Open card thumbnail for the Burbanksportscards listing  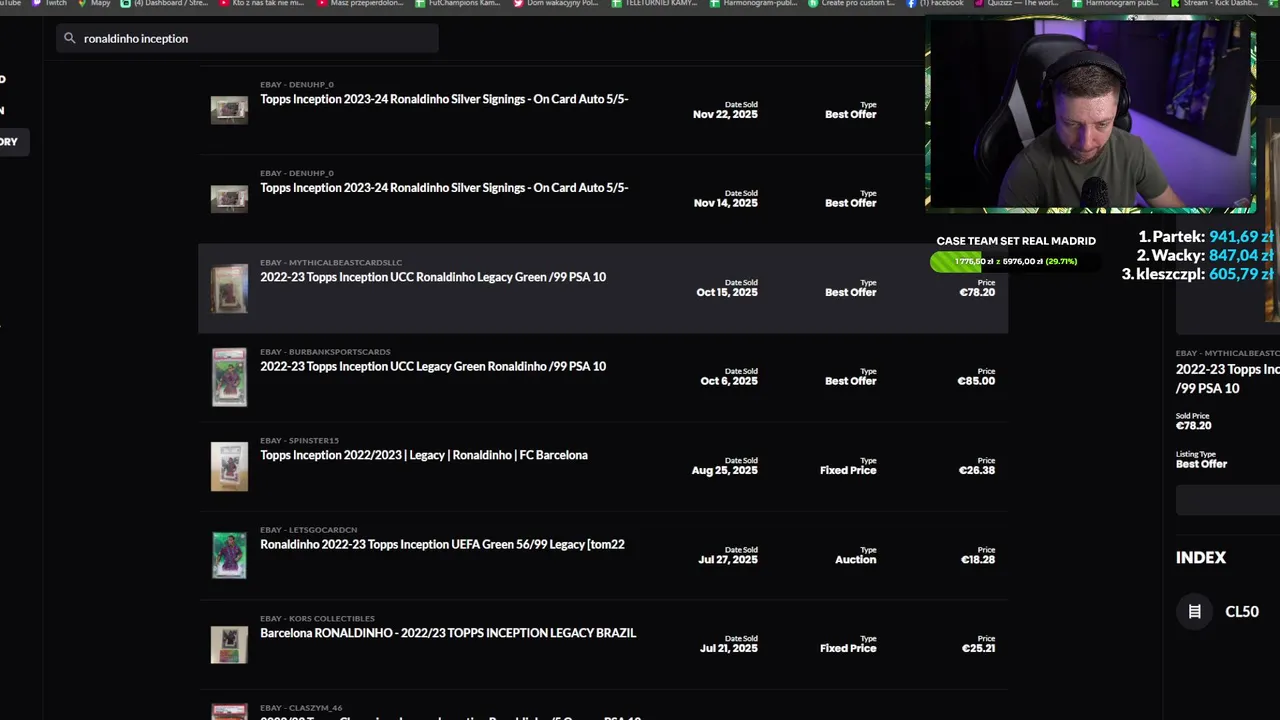(x=229, y=377)
